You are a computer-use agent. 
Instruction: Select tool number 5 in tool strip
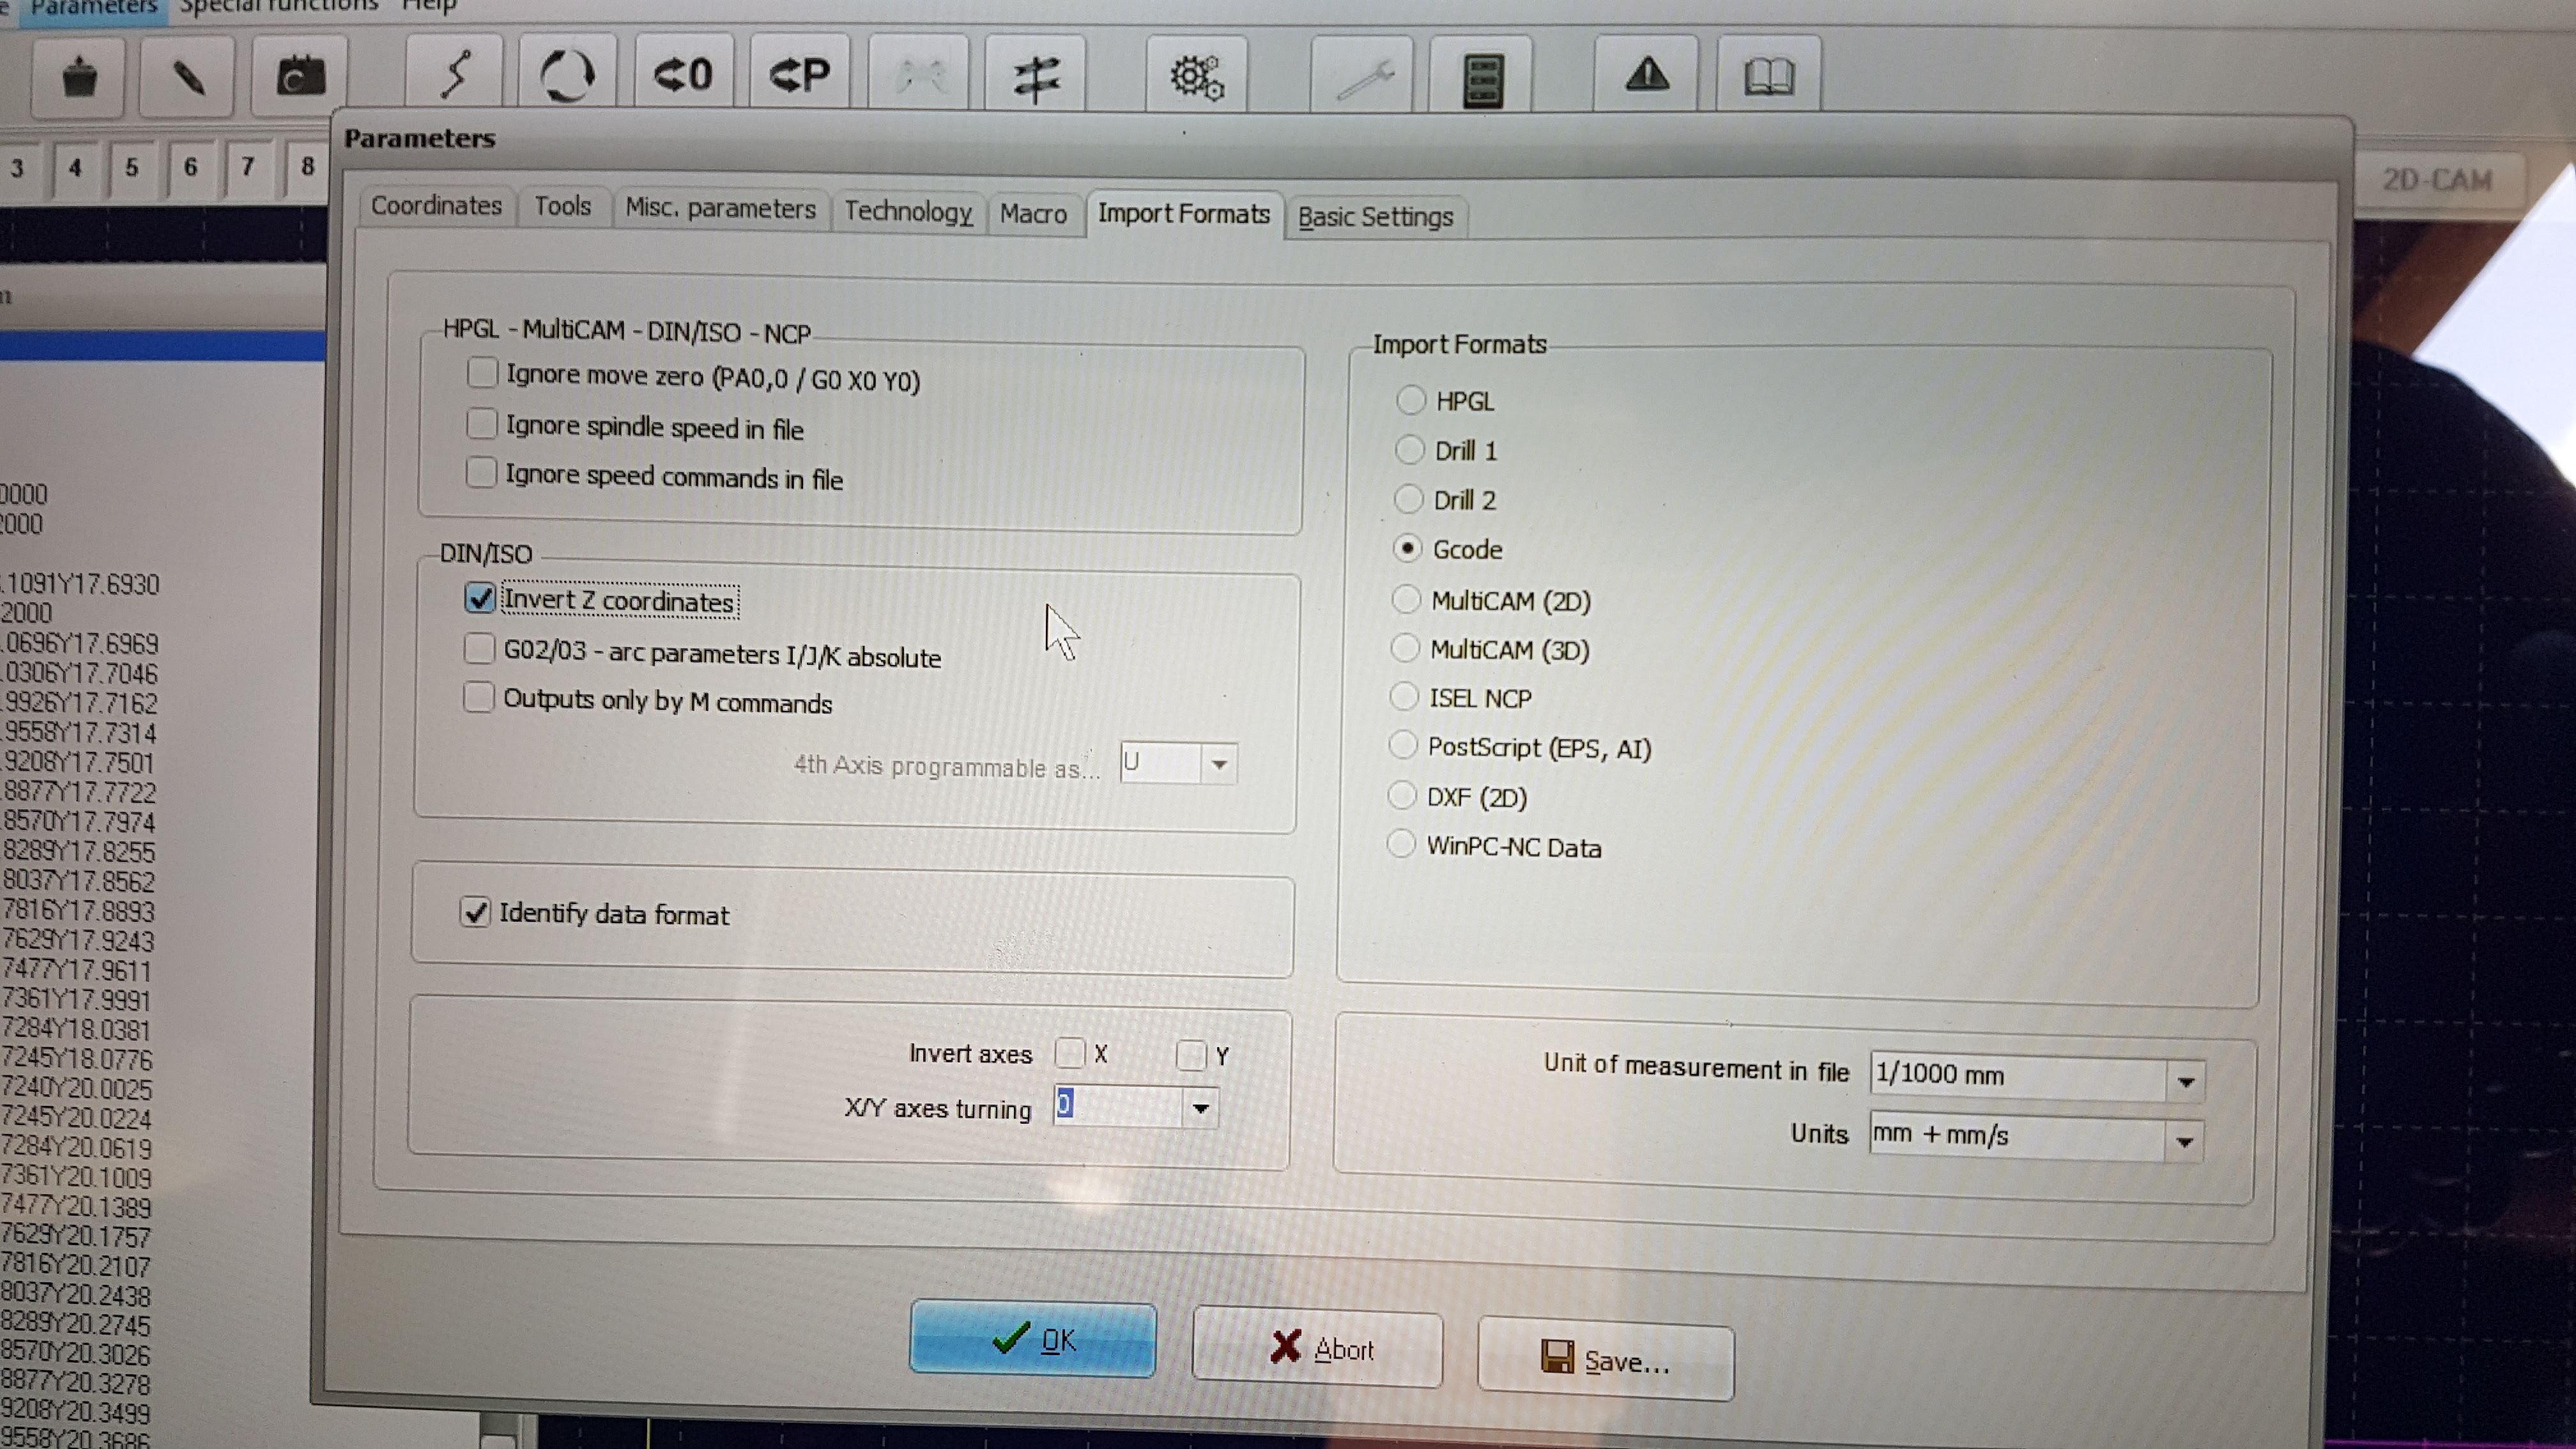[x=132, y=167]
